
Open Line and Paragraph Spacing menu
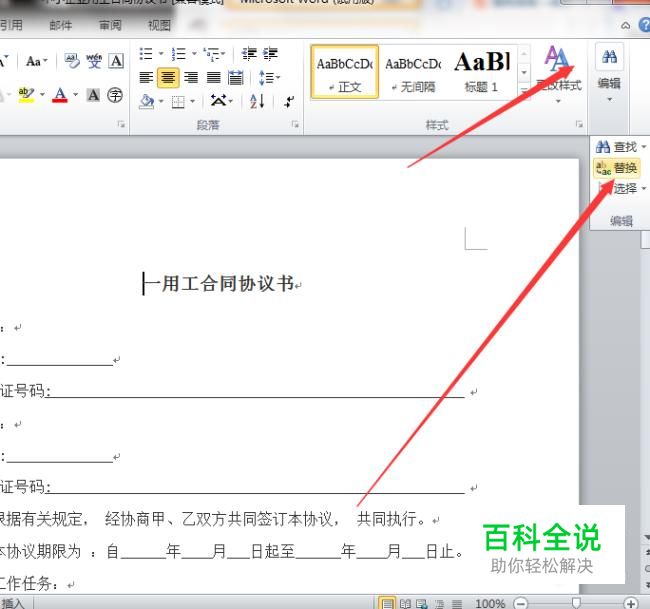tap(269, 78)
